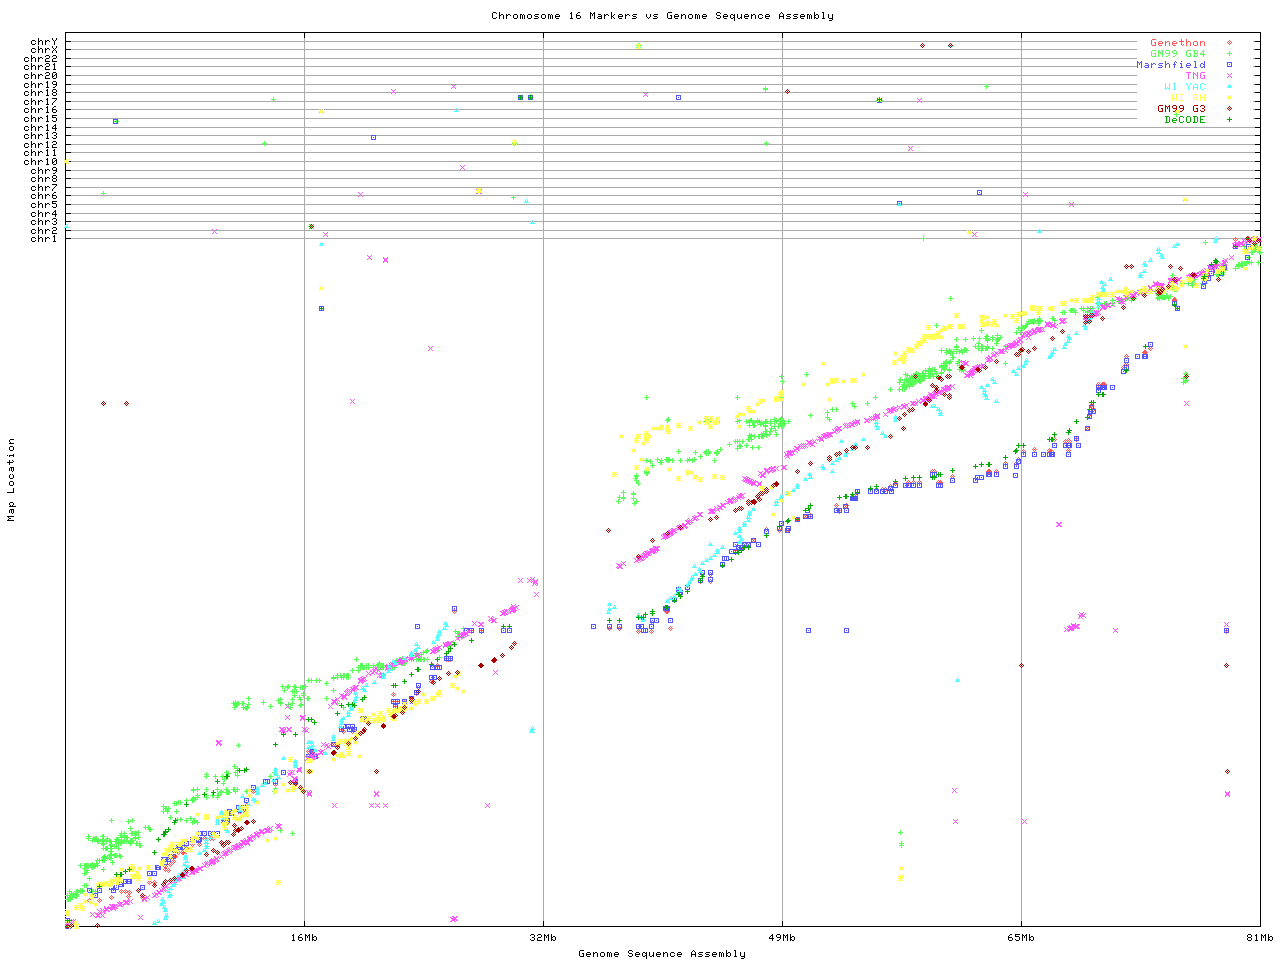Click the 'Map Location' y-axis label

12,480
